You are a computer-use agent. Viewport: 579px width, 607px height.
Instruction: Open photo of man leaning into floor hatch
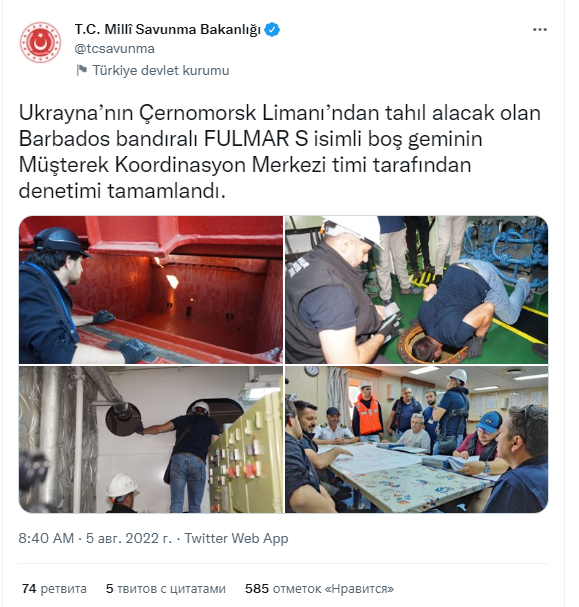coord(416,290)
